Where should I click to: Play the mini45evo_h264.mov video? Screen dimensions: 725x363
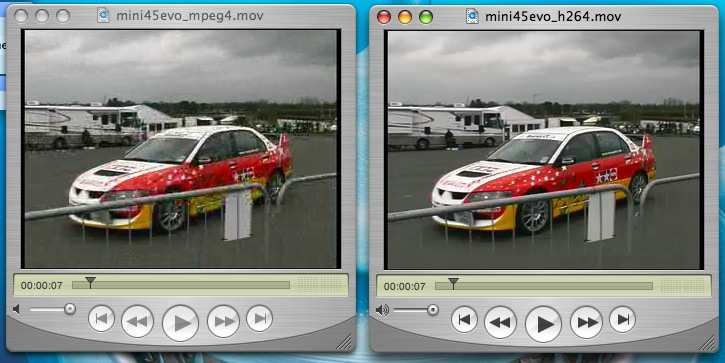point(543,323)
